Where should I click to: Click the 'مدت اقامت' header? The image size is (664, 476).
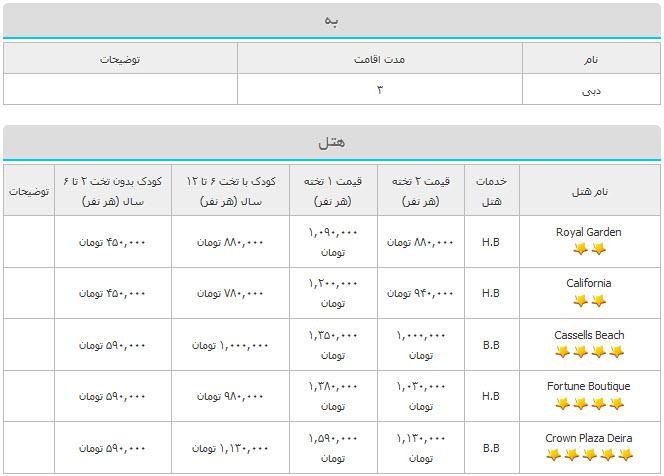click(x=379, y=59)
